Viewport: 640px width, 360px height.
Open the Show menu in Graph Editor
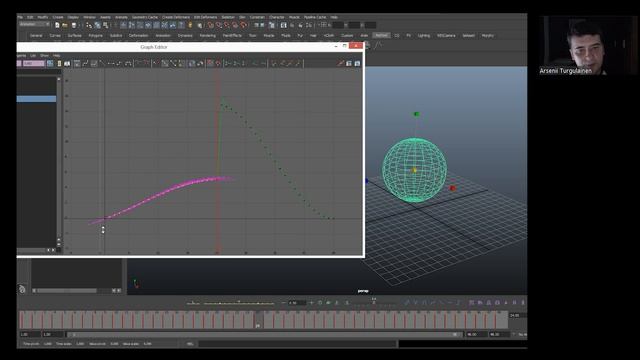coord(44,55)
